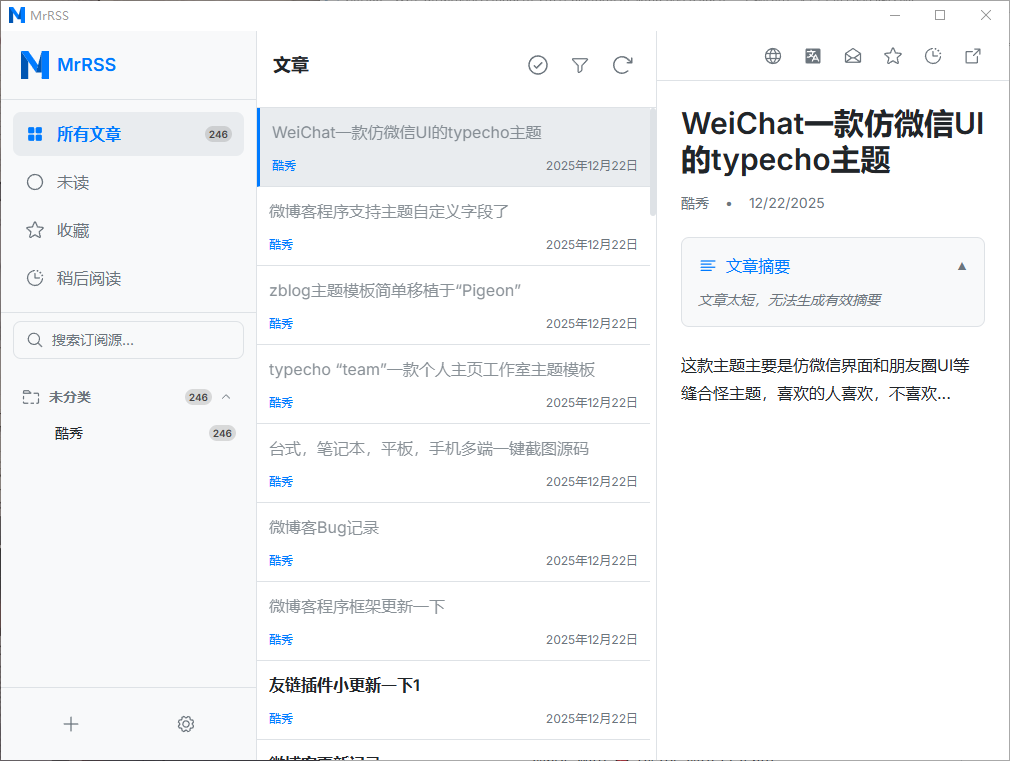Star the current article as favorite
This screenshot has width=1010, height=761.
point(893,56)
